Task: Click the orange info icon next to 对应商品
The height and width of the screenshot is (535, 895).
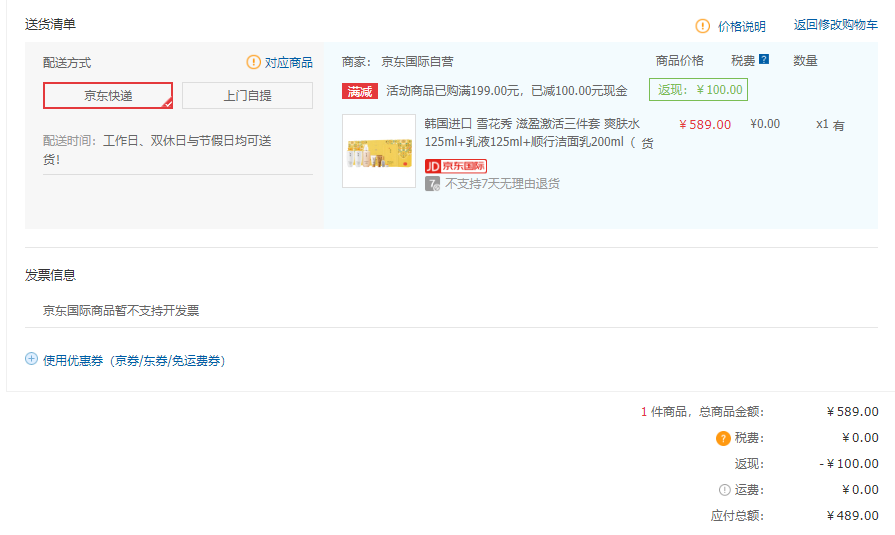Action: pos(253,62)
